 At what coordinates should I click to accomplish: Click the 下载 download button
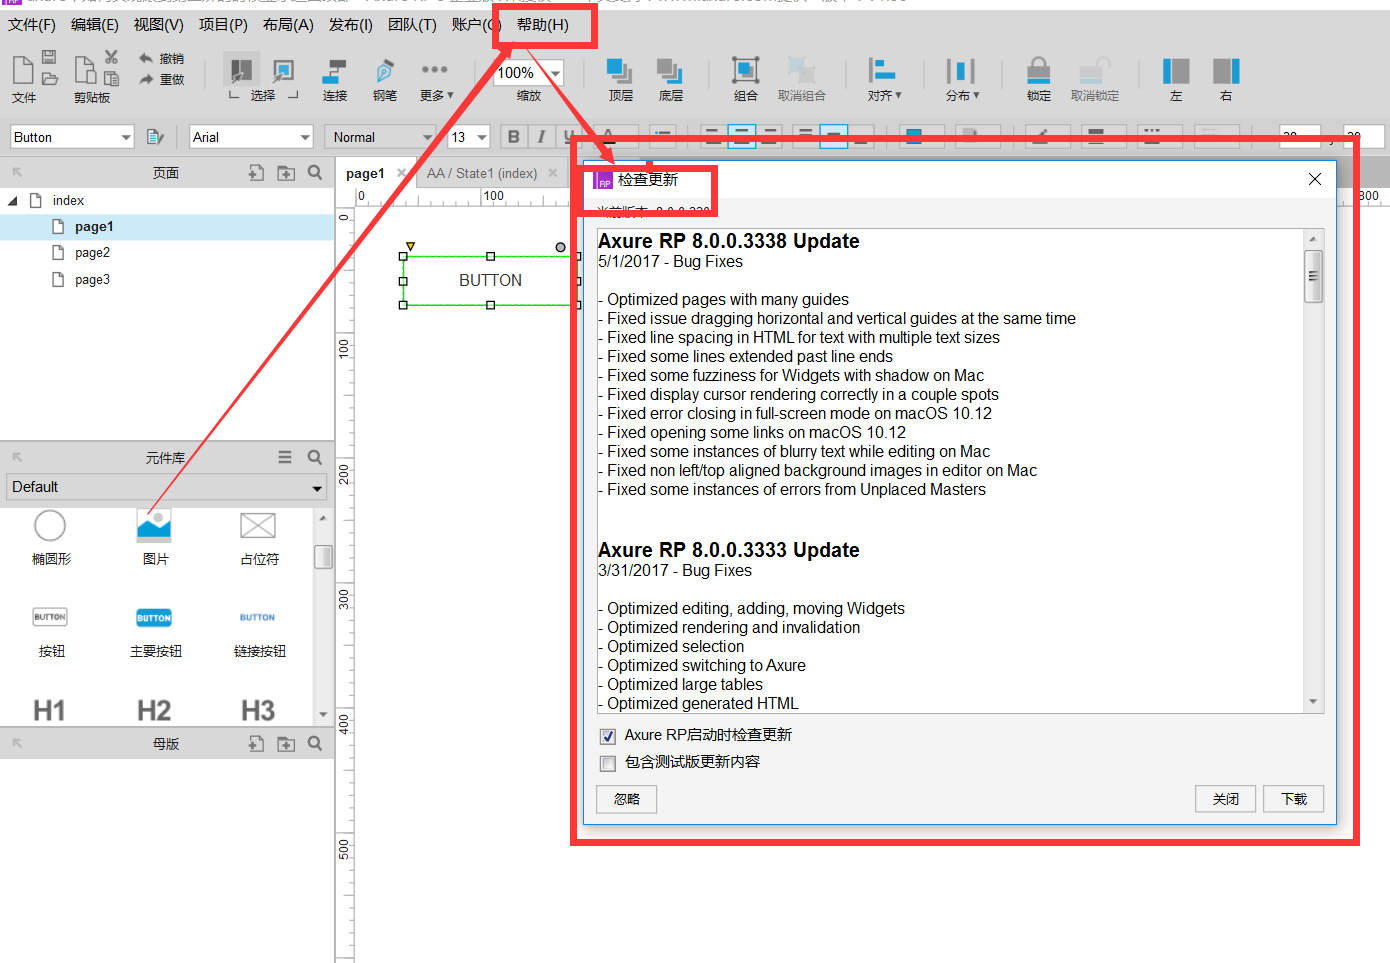tap(1294, 799)
